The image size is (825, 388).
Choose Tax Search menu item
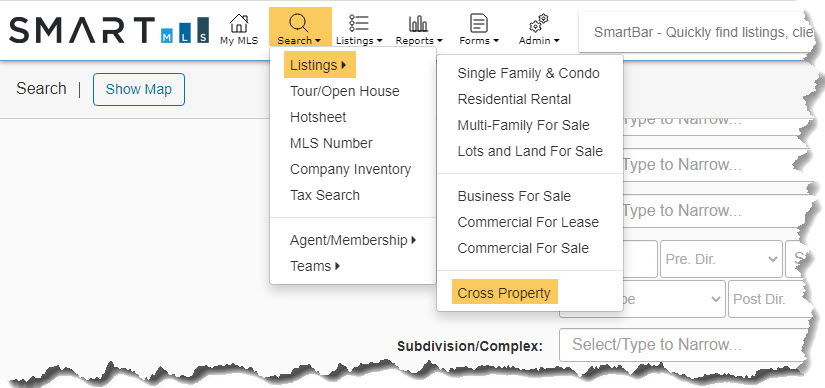[325, 195]
